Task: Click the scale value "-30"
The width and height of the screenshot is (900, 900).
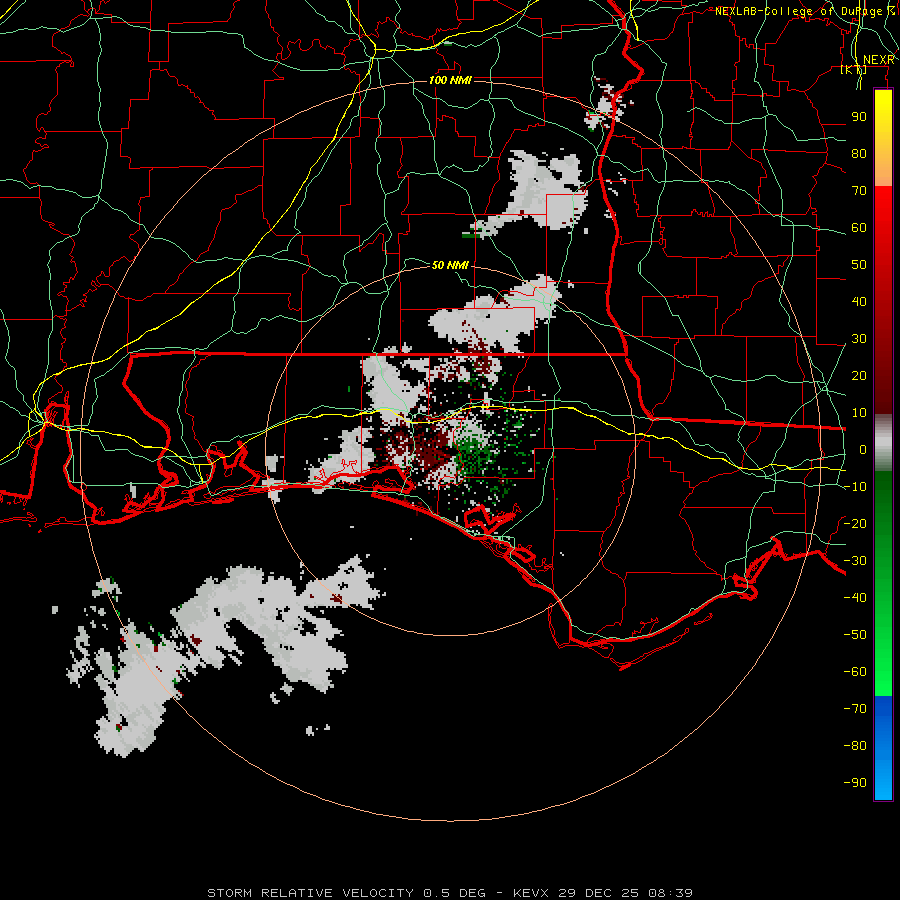Action: (x=855, y=561)
